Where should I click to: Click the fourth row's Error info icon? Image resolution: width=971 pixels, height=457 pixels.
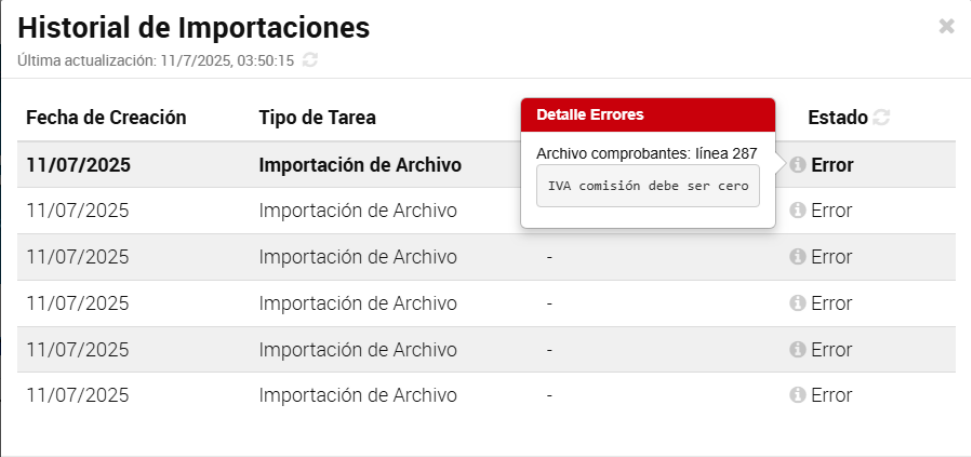[797, 303]
